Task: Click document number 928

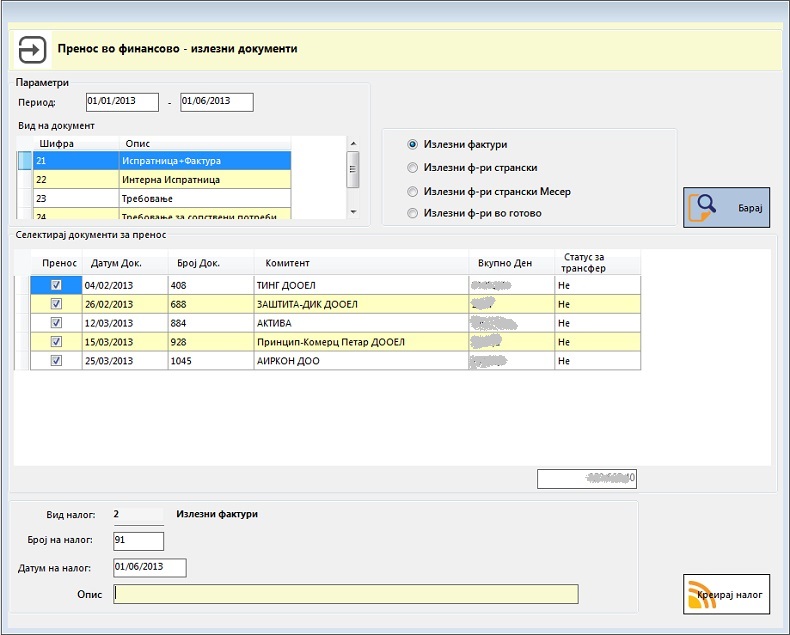Action: pyautogui.click(x=211, y=342)
